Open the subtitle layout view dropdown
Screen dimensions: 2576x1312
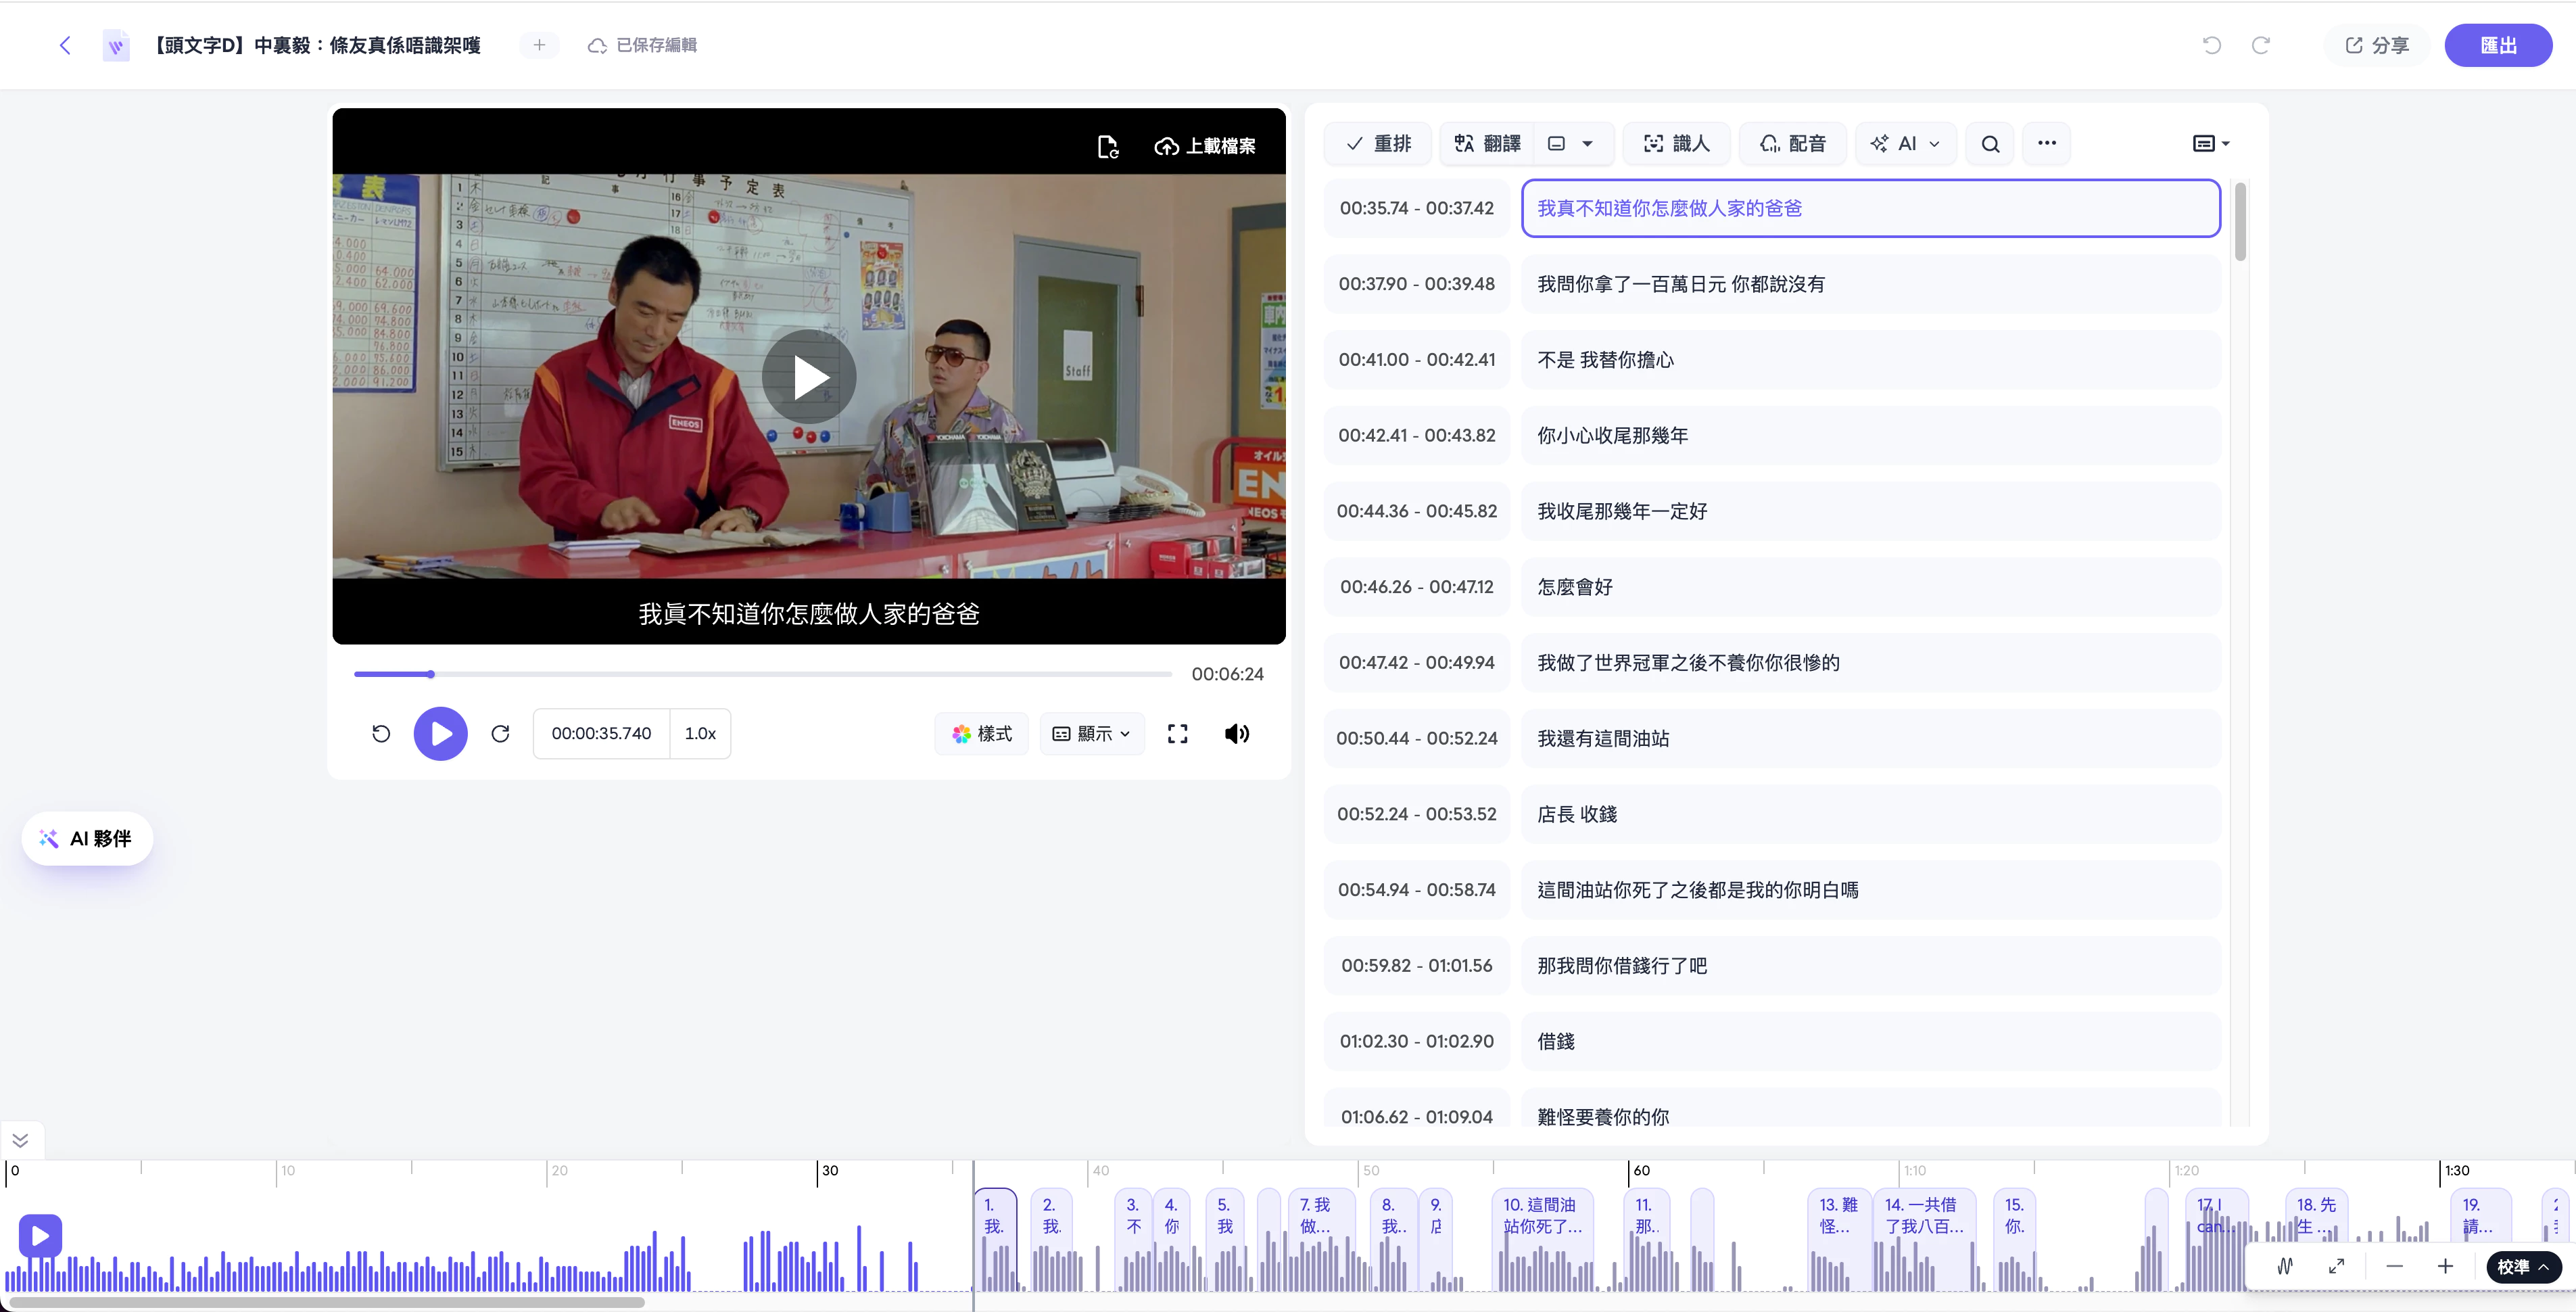pyautogui.click(x=2211, y=144)
